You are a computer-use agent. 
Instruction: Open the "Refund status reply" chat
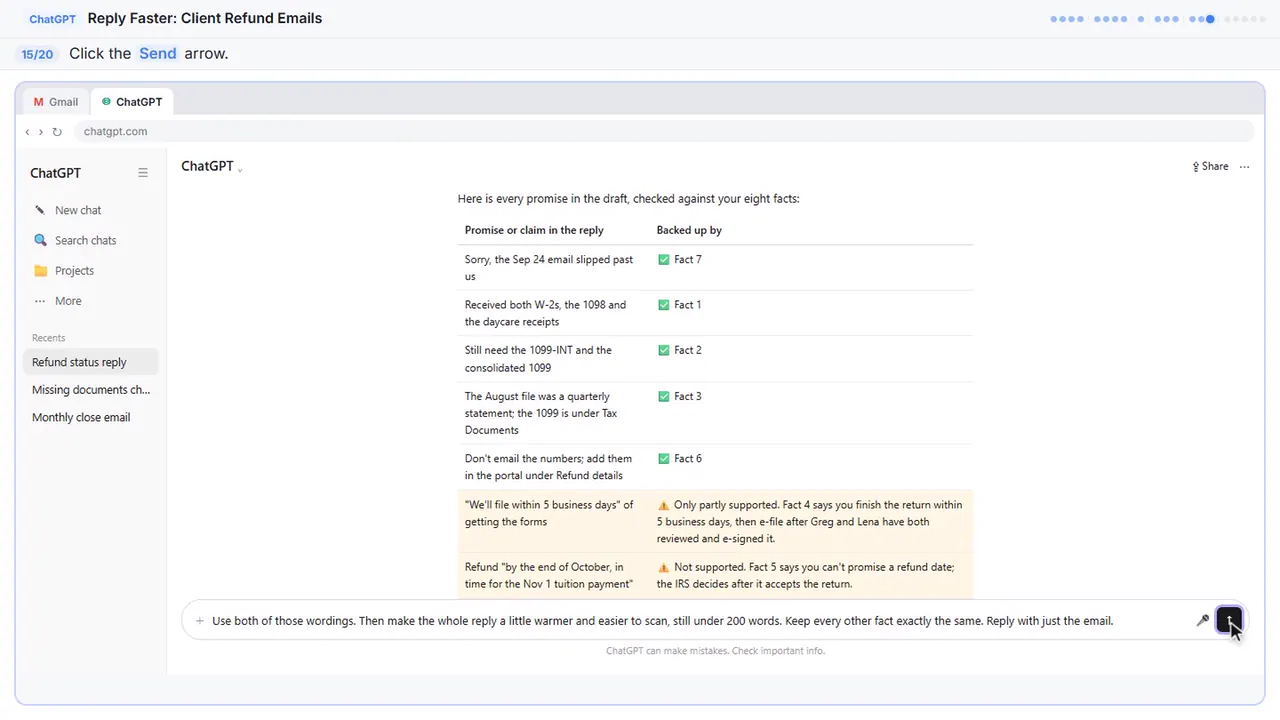point(90,362)
